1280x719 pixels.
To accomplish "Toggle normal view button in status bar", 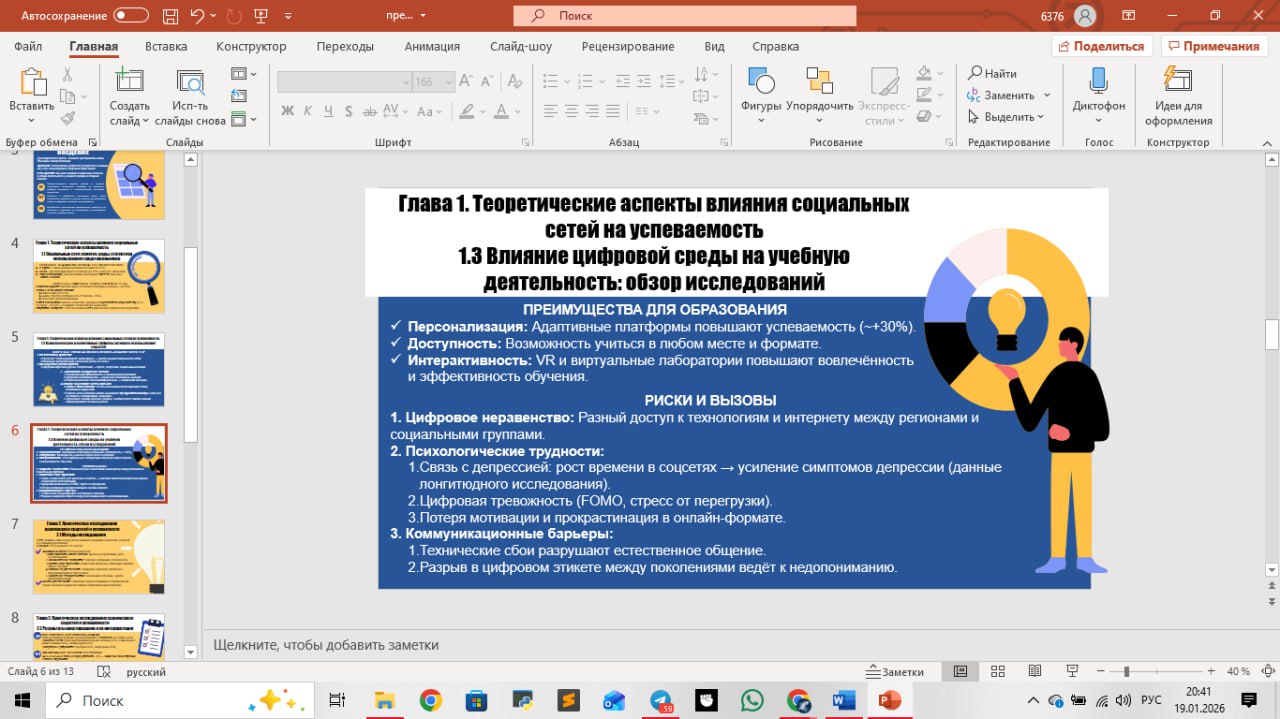I will coord(960,672).
